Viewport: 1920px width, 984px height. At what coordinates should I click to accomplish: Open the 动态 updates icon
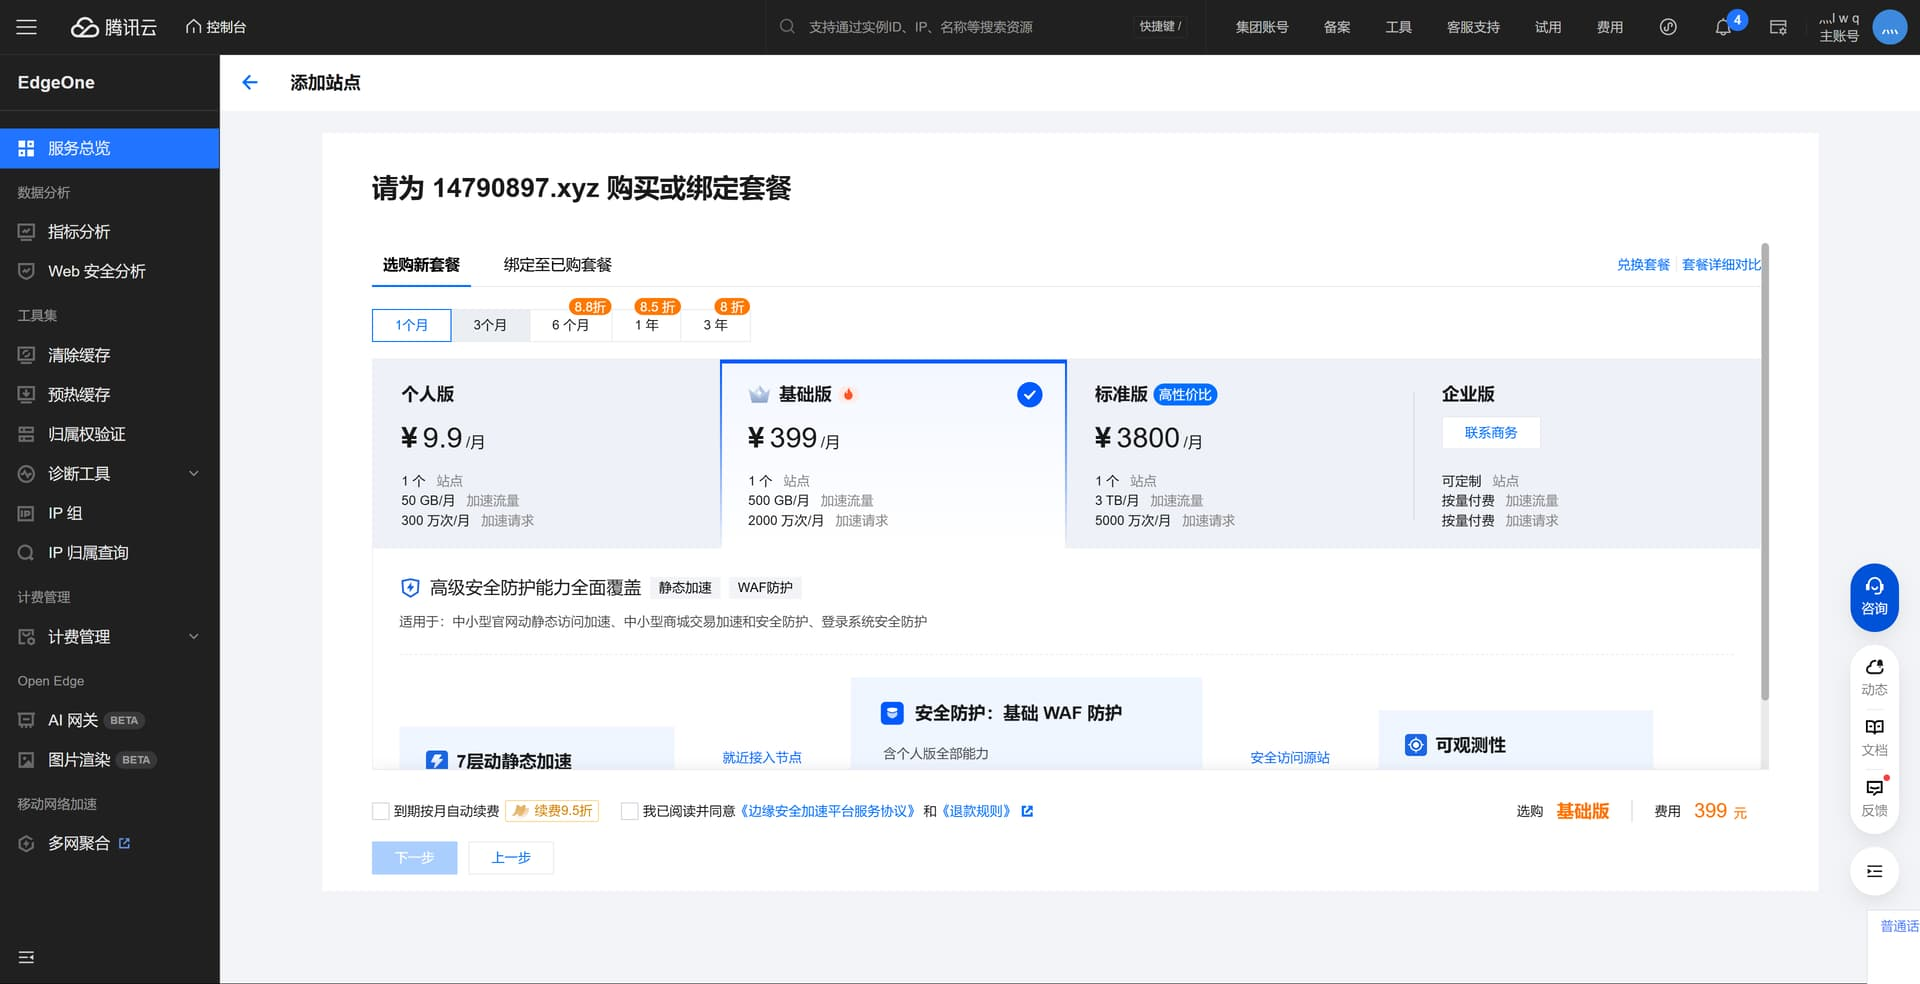pyautogui.click(x=1874, y=676)
